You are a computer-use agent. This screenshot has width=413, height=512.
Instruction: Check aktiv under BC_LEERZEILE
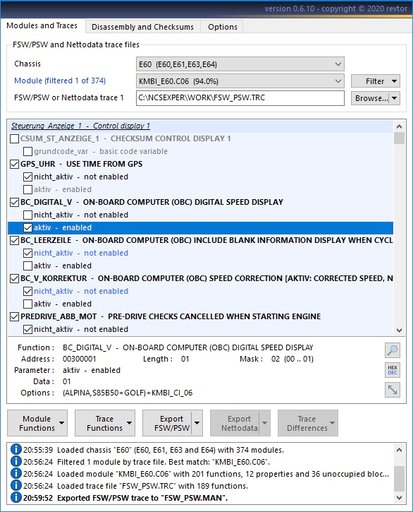tap(28, 266)
